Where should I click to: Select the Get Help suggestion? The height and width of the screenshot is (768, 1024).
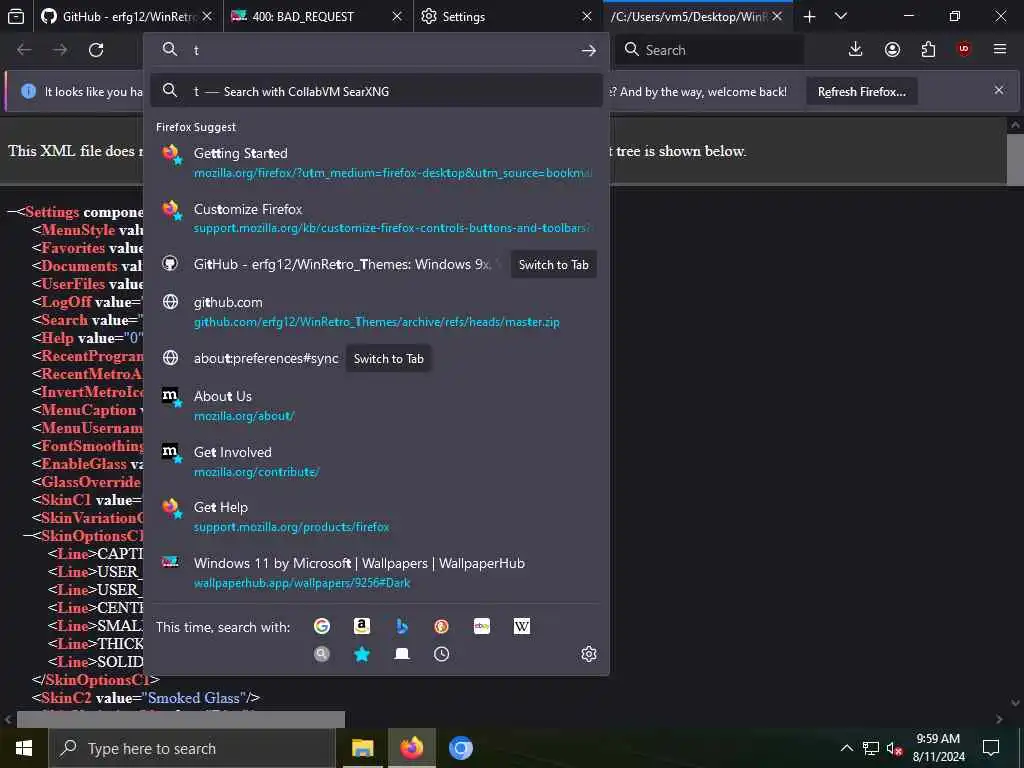[x=376, y=517]
